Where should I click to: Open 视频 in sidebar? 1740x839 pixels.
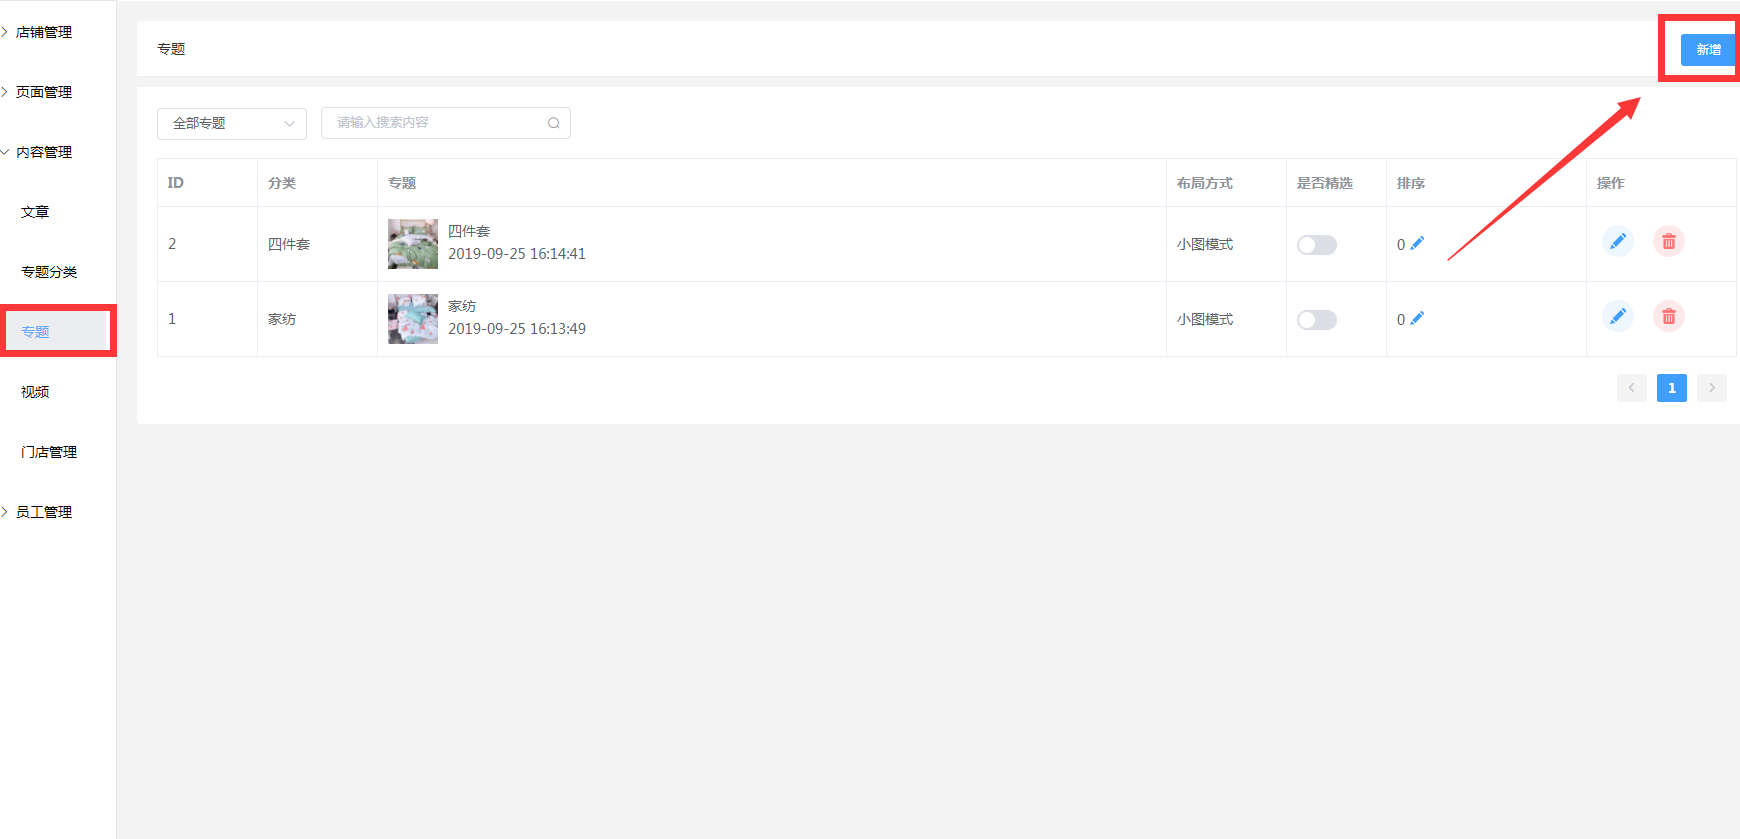click(35, 392)
